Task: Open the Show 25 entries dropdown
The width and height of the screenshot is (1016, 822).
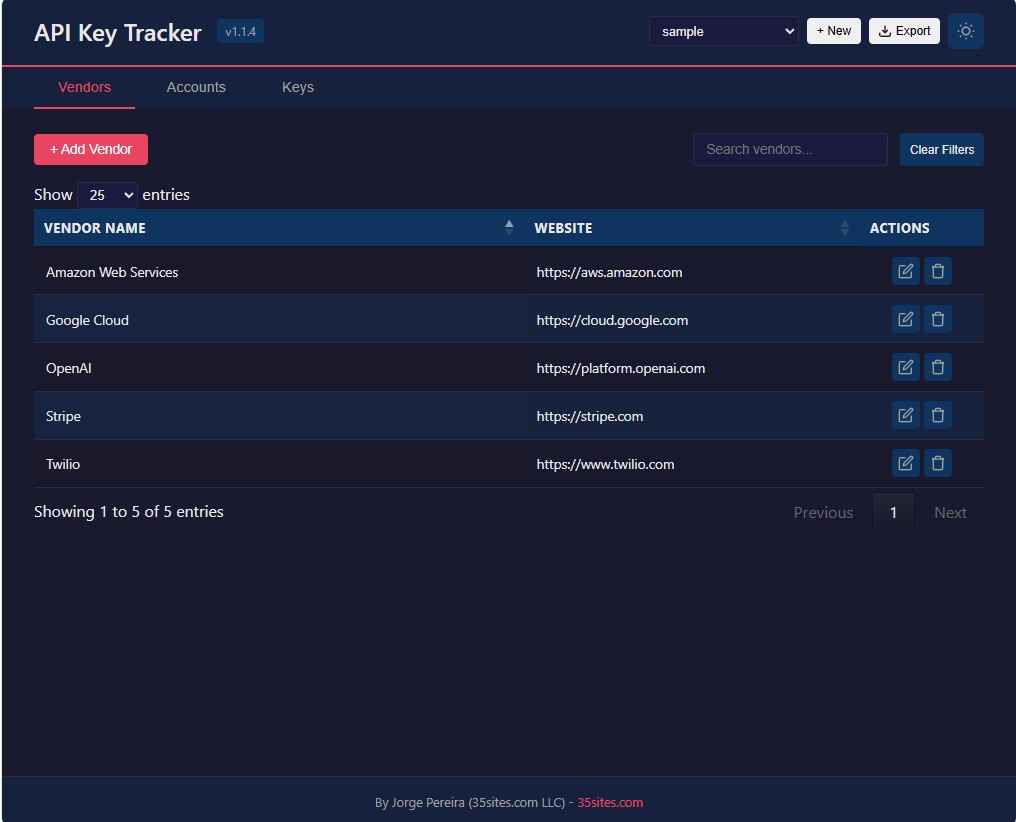Action: [107, 195]
